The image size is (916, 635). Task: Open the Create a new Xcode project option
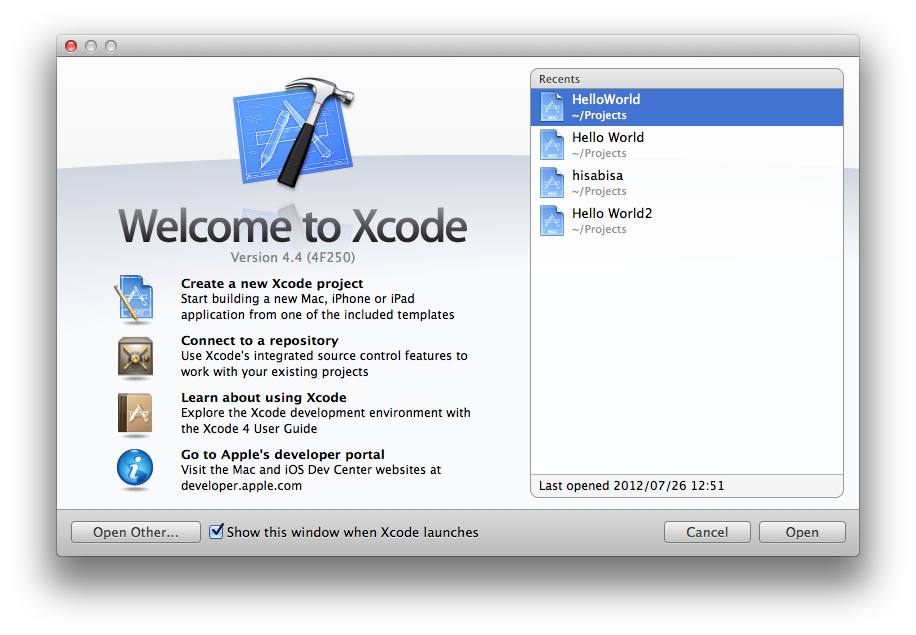pos(272,284)
